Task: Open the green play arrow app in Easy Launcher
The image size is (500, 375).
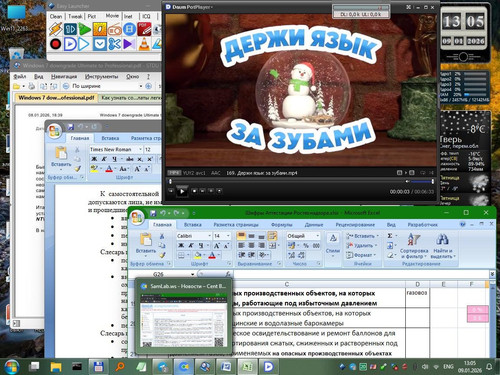Action: click(85, 29)
